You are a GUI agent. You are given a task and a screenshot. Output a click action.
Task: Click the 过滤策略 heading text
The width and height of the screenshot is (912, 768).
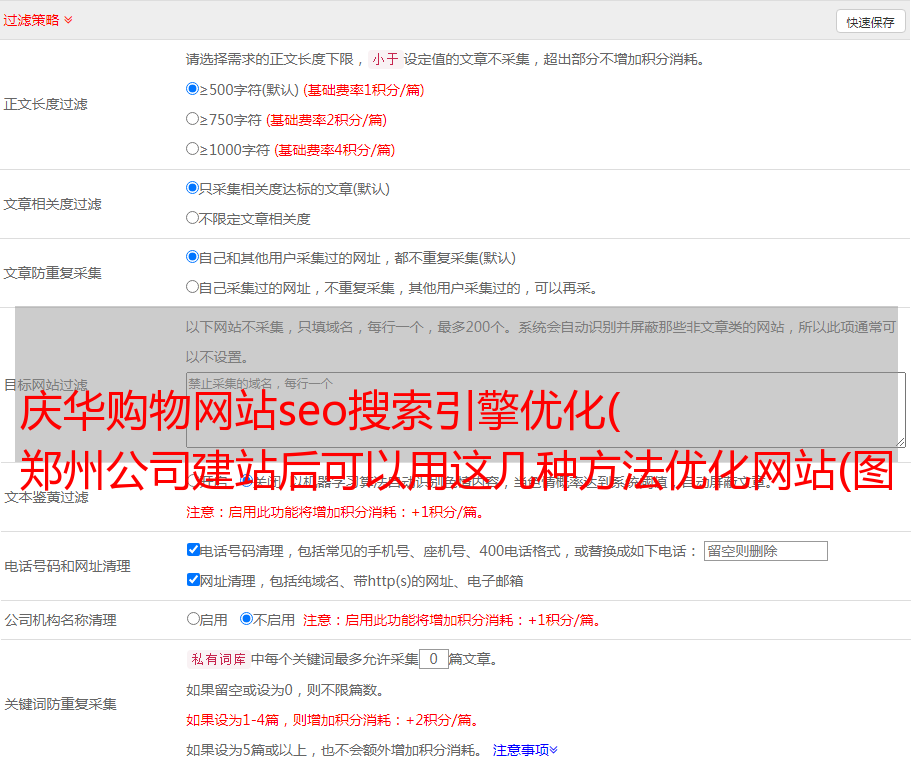pyautogui.click(x=30, y=20)
